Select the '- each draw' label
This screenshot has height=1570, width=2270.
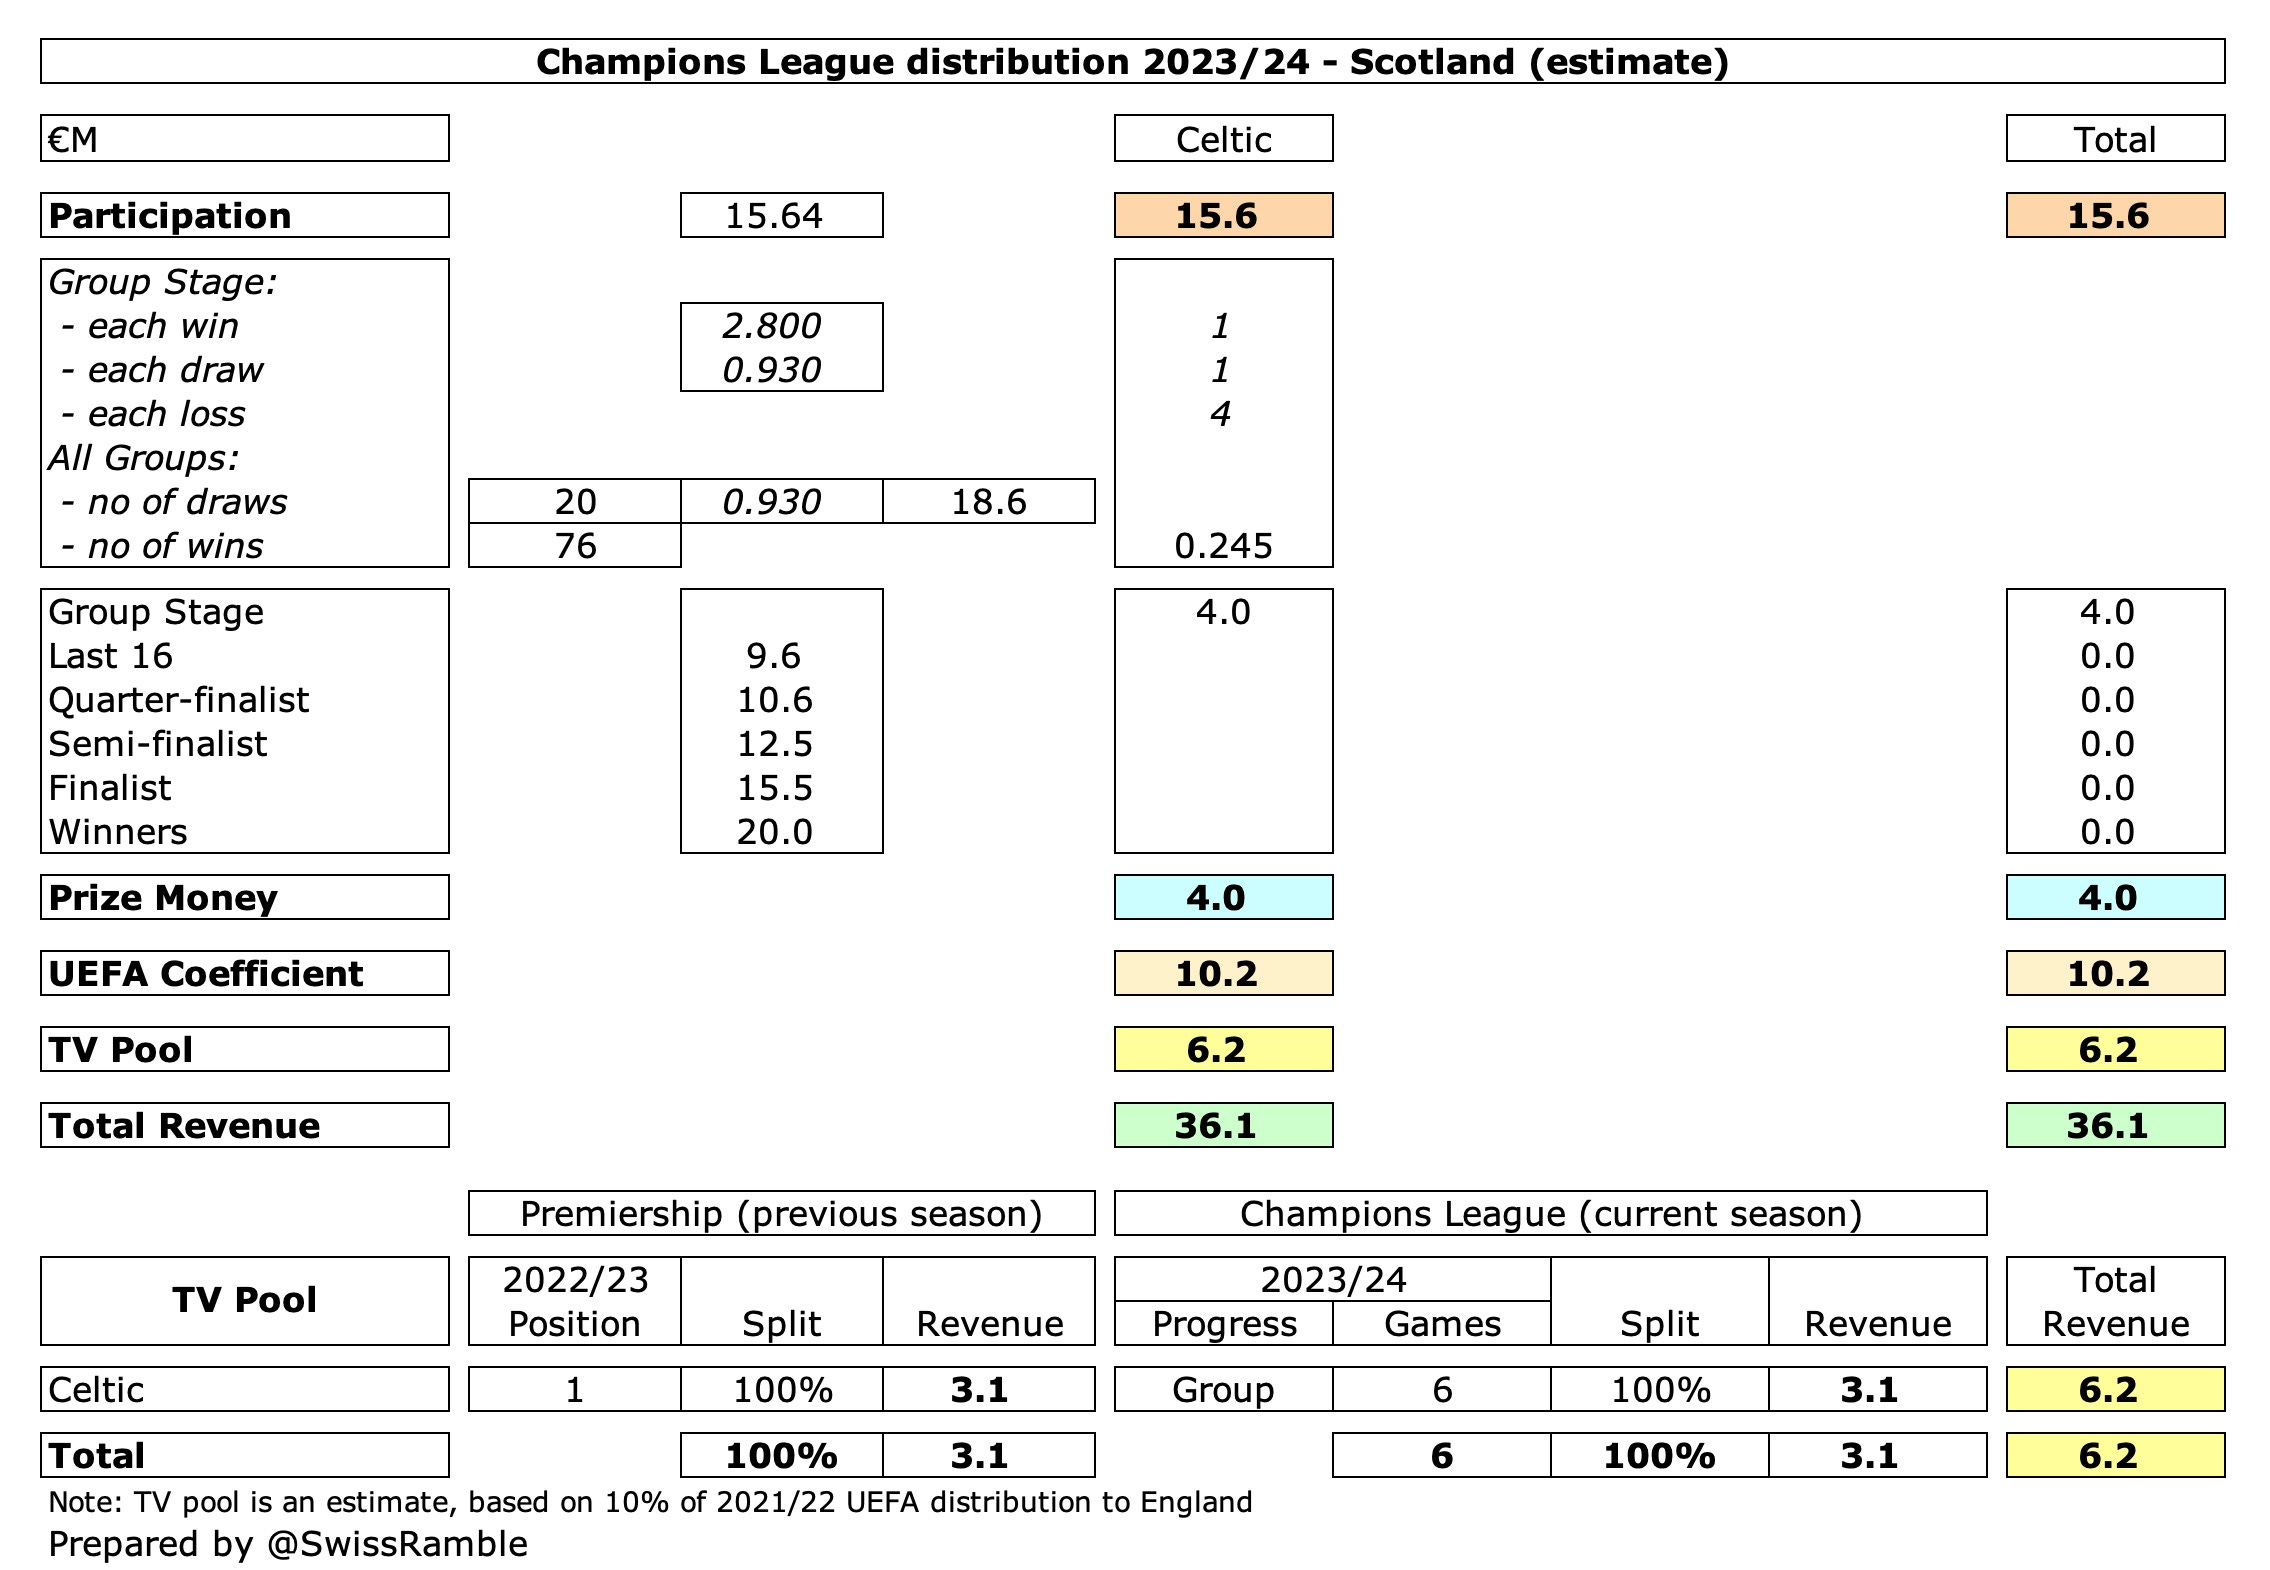pos(162,370)
